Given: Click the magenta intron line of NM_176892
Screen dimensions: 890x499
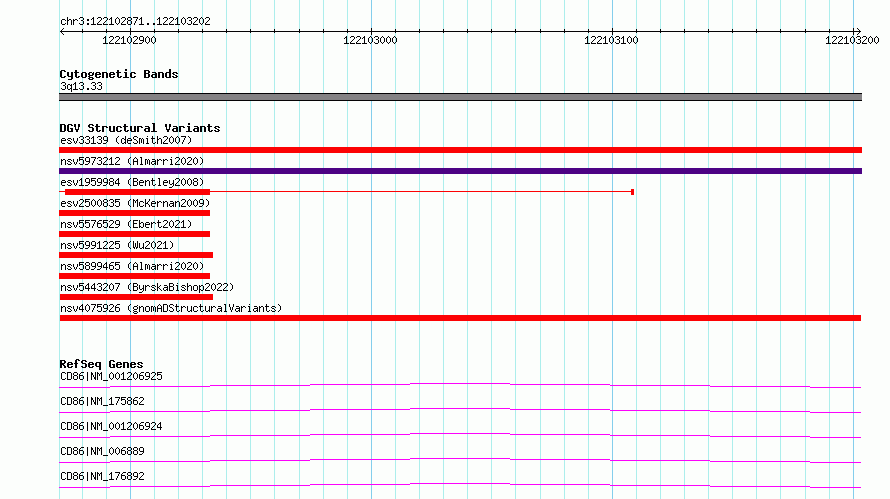Looking at the screenshot, I should (x=460, y=485).
